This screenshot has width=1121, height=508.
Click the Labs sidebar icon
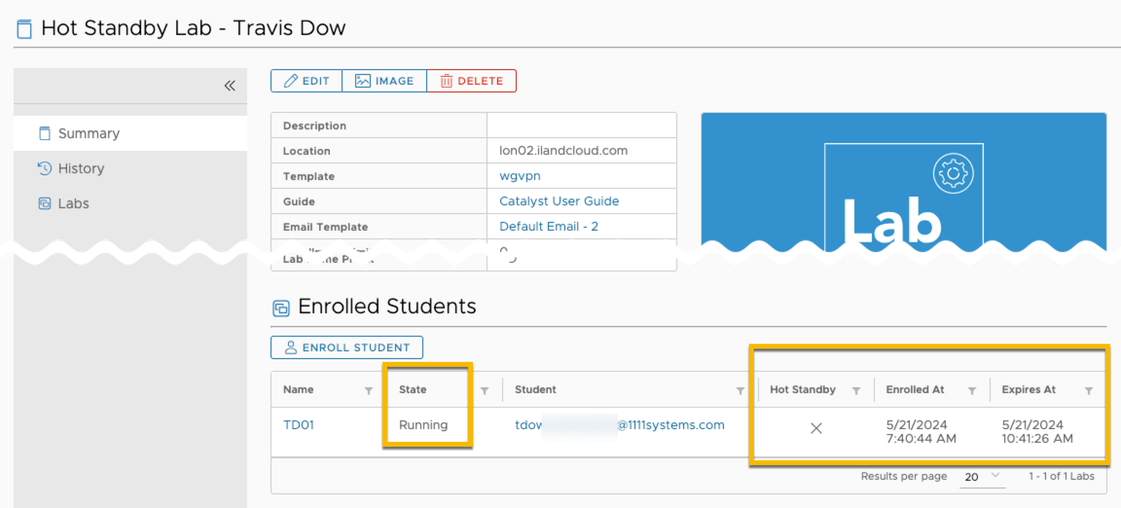[45, 204]
